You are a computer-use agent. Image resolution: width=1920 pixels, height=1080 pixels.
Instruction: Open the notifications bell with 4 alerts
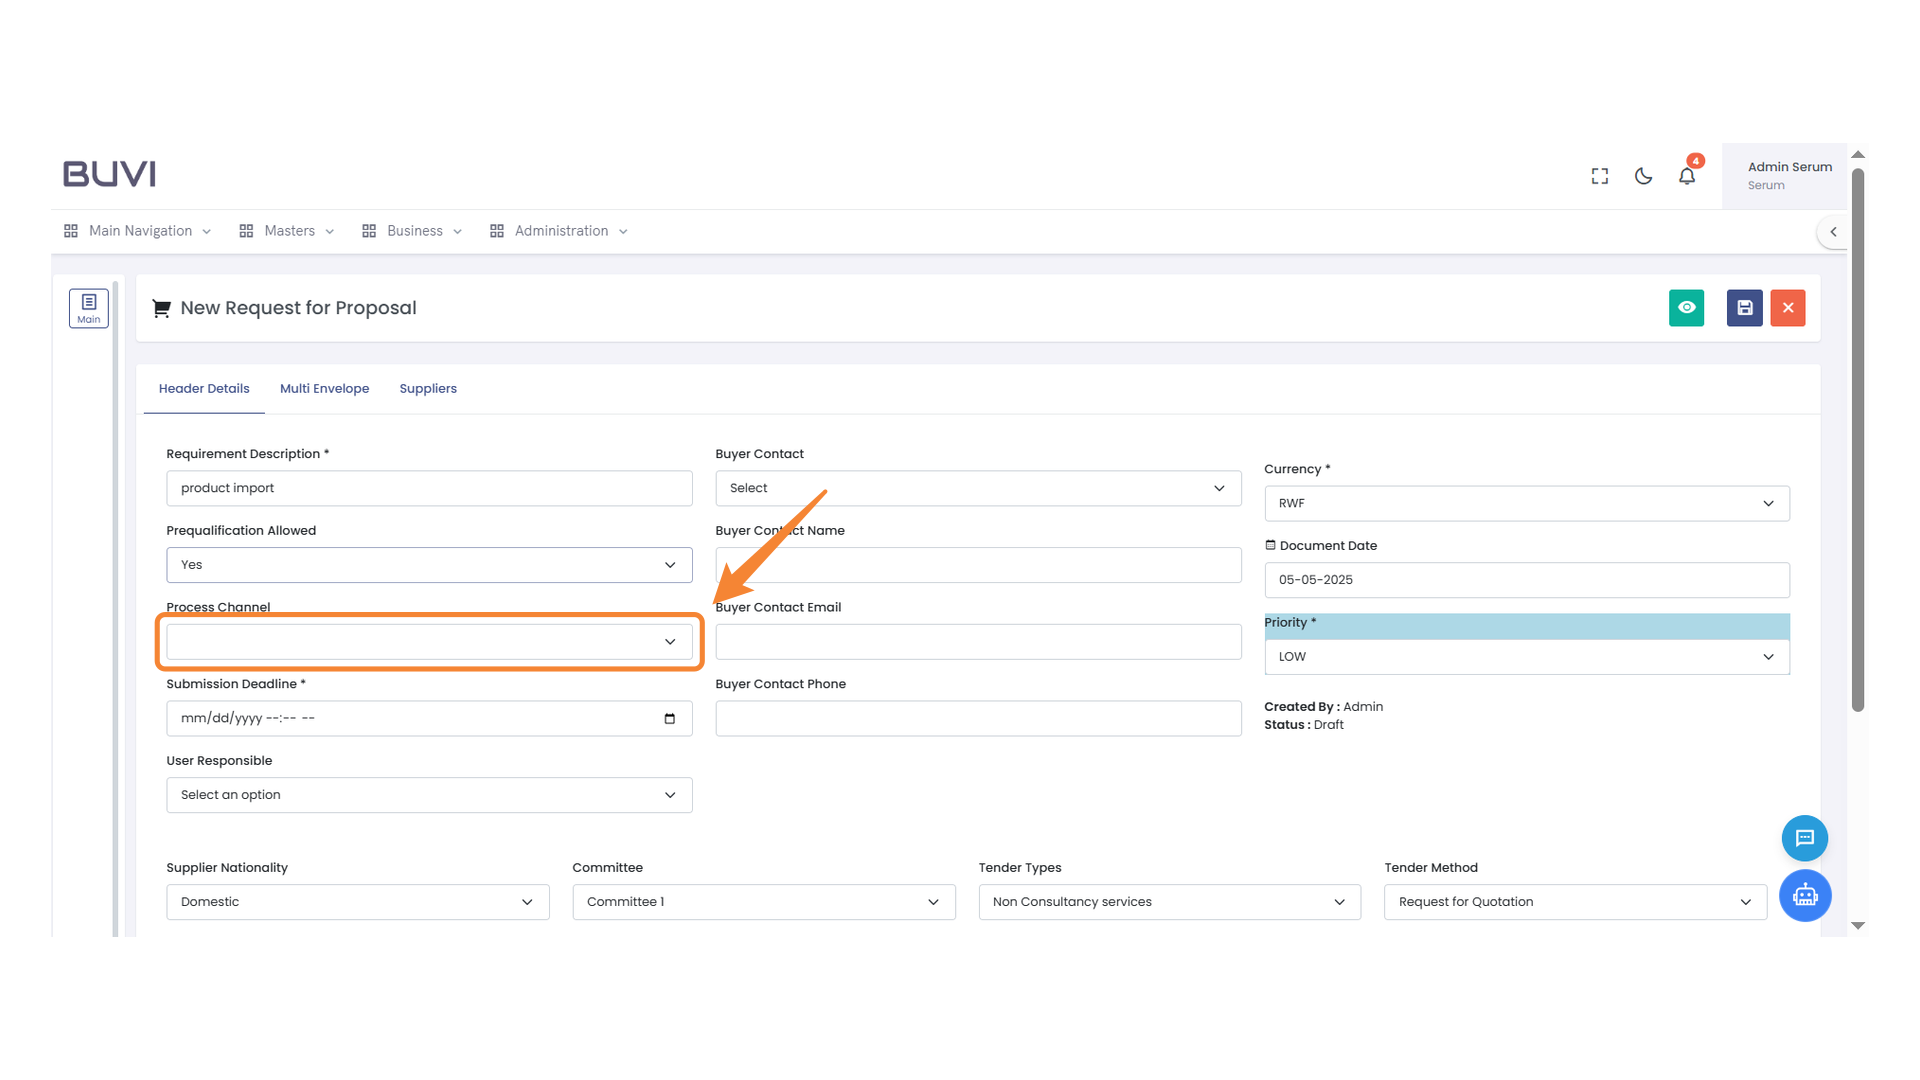[x=1687, y=175]
